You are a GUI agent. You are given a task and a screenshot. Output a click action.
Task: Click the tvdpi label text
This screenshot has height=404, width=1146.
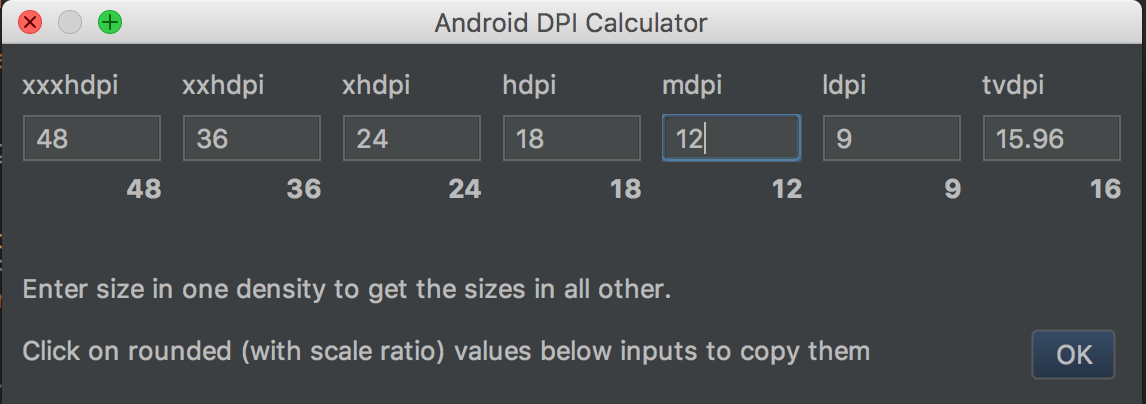[x=1013, y=86]
